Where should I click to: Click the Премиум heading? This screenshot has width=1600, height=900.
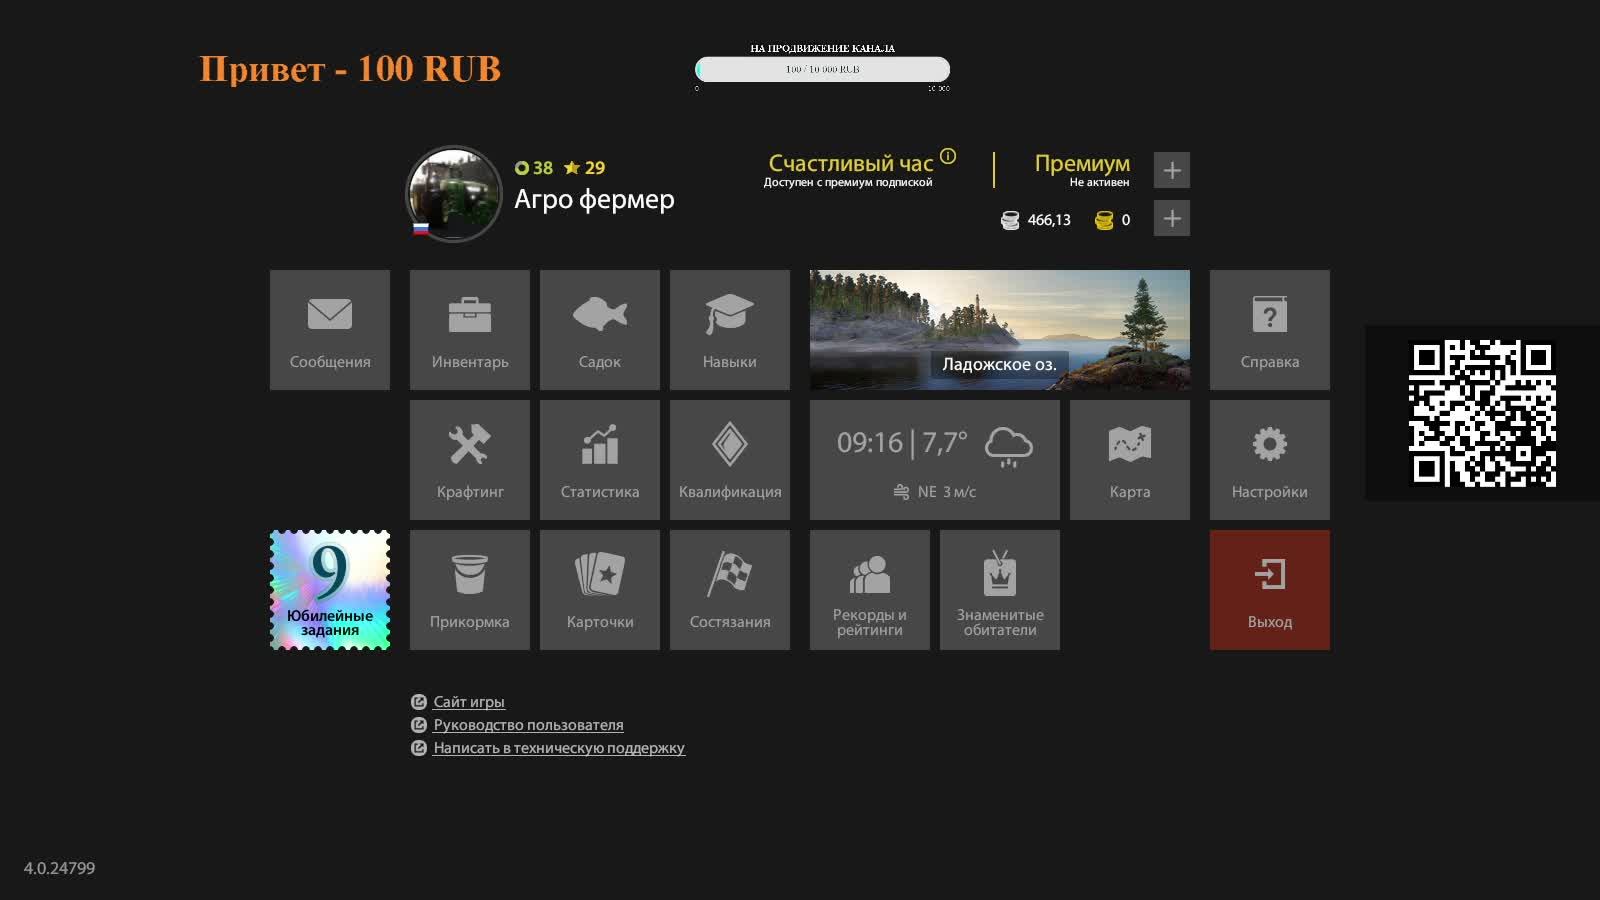pos(1082,163)
